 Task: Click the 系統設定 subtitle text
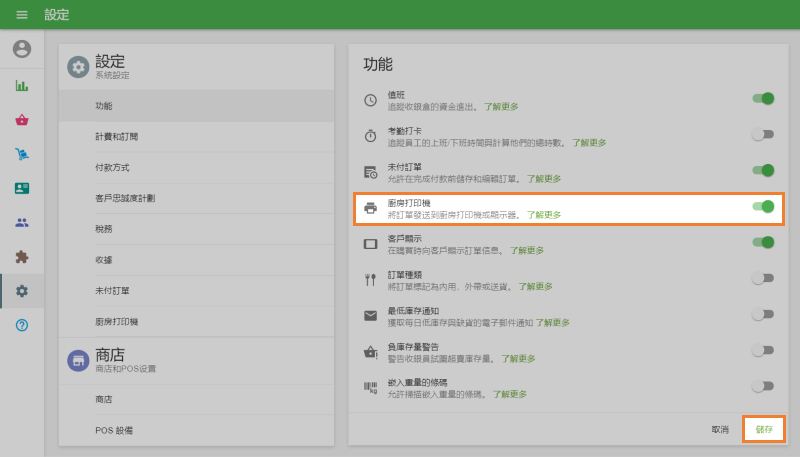coord(112,75)
